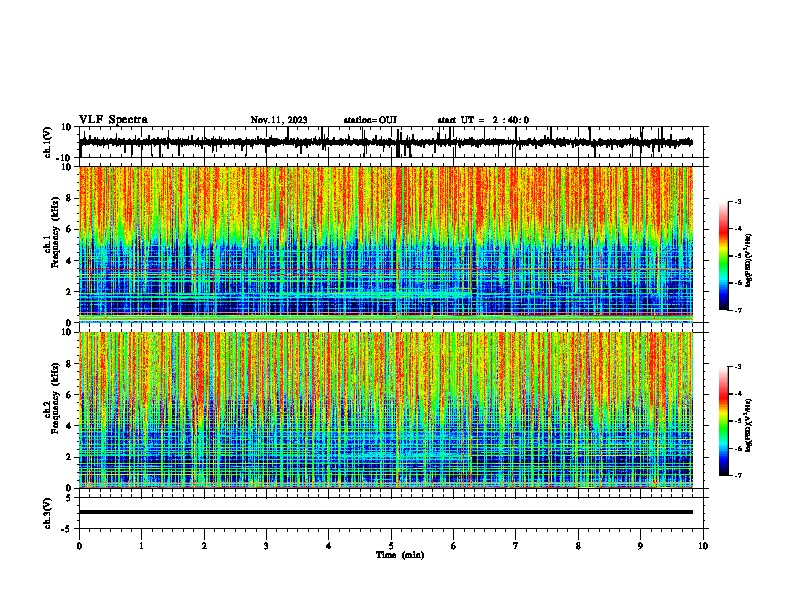Click time axis tick label "3"
Image resolution: width=792 pixels, height=612 pixels.
tap(266, 546)
